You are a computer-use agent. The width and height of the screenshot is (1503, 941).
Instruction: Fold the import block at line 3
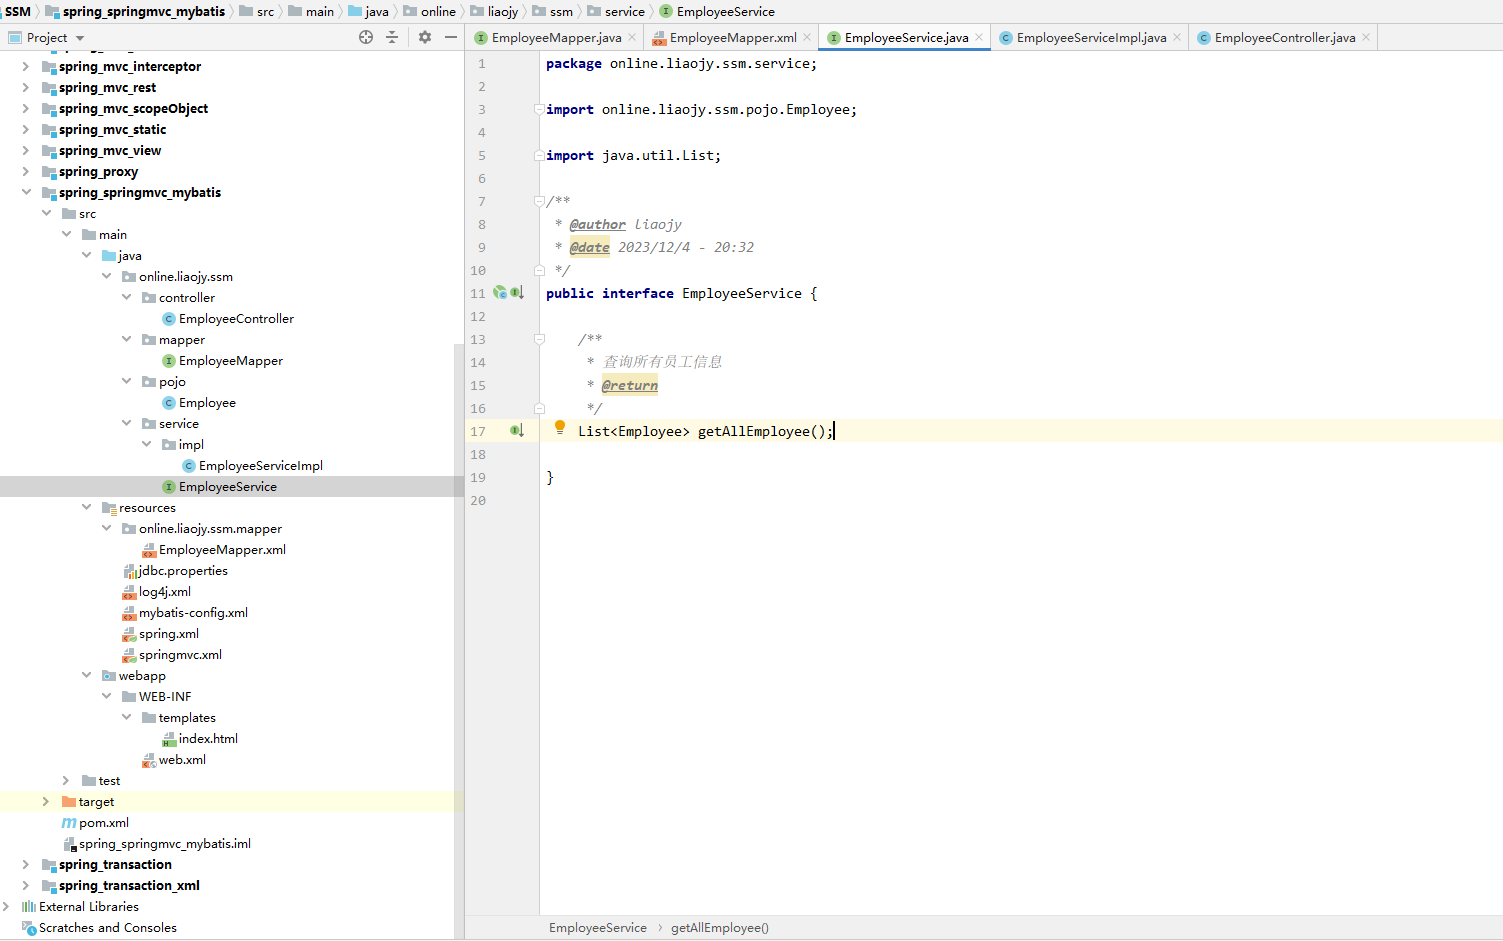[539, 109]
